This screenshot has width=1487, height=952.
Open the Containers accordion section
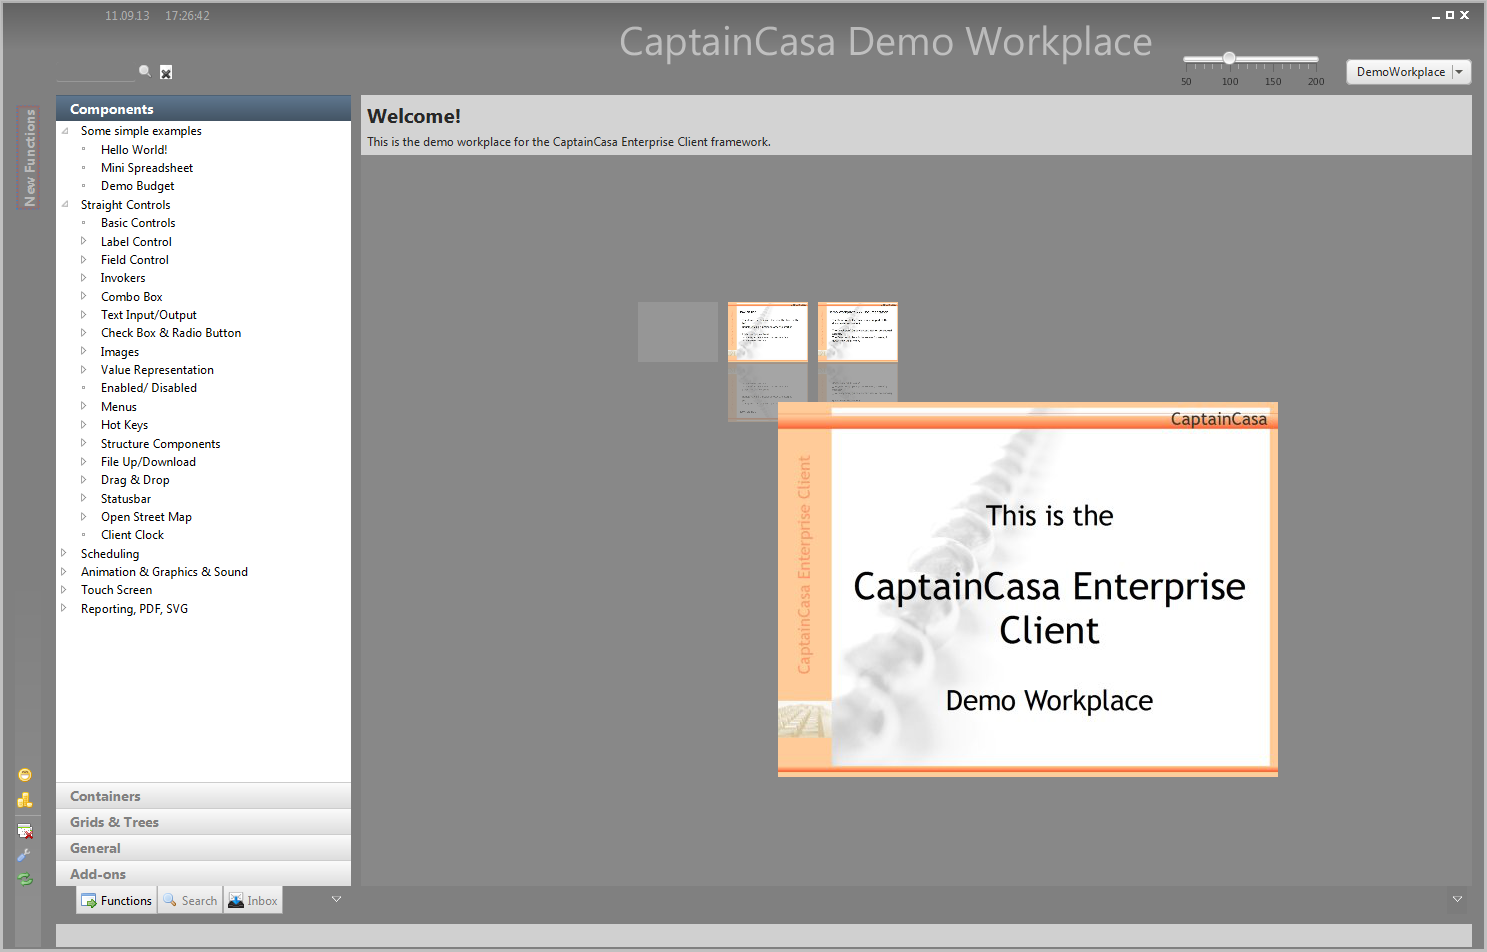[105, 796]
